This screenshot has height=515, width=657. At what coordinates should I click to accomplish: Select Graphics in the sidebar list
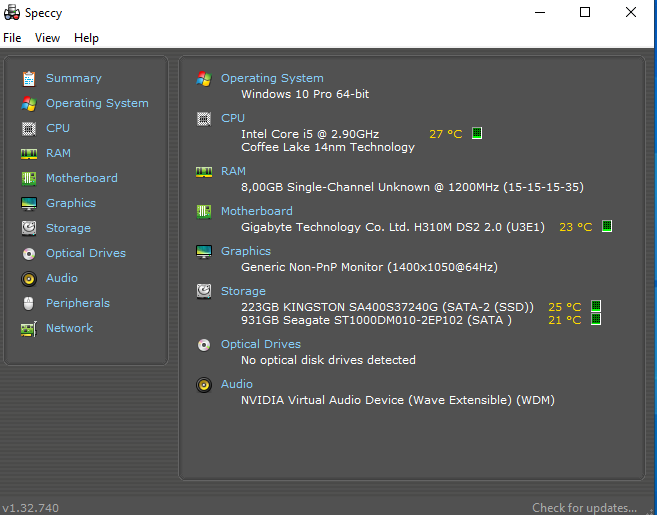pos(71,203)
